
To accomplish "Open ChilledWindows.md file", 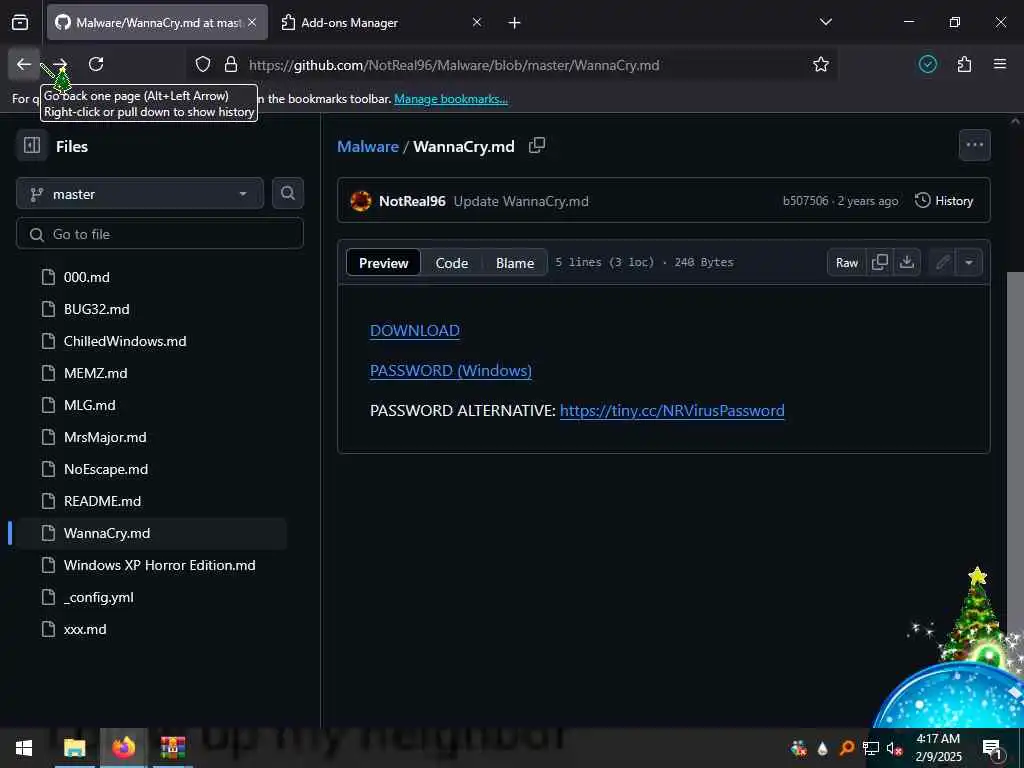I will pyautogui.click(x=125, y=341).
